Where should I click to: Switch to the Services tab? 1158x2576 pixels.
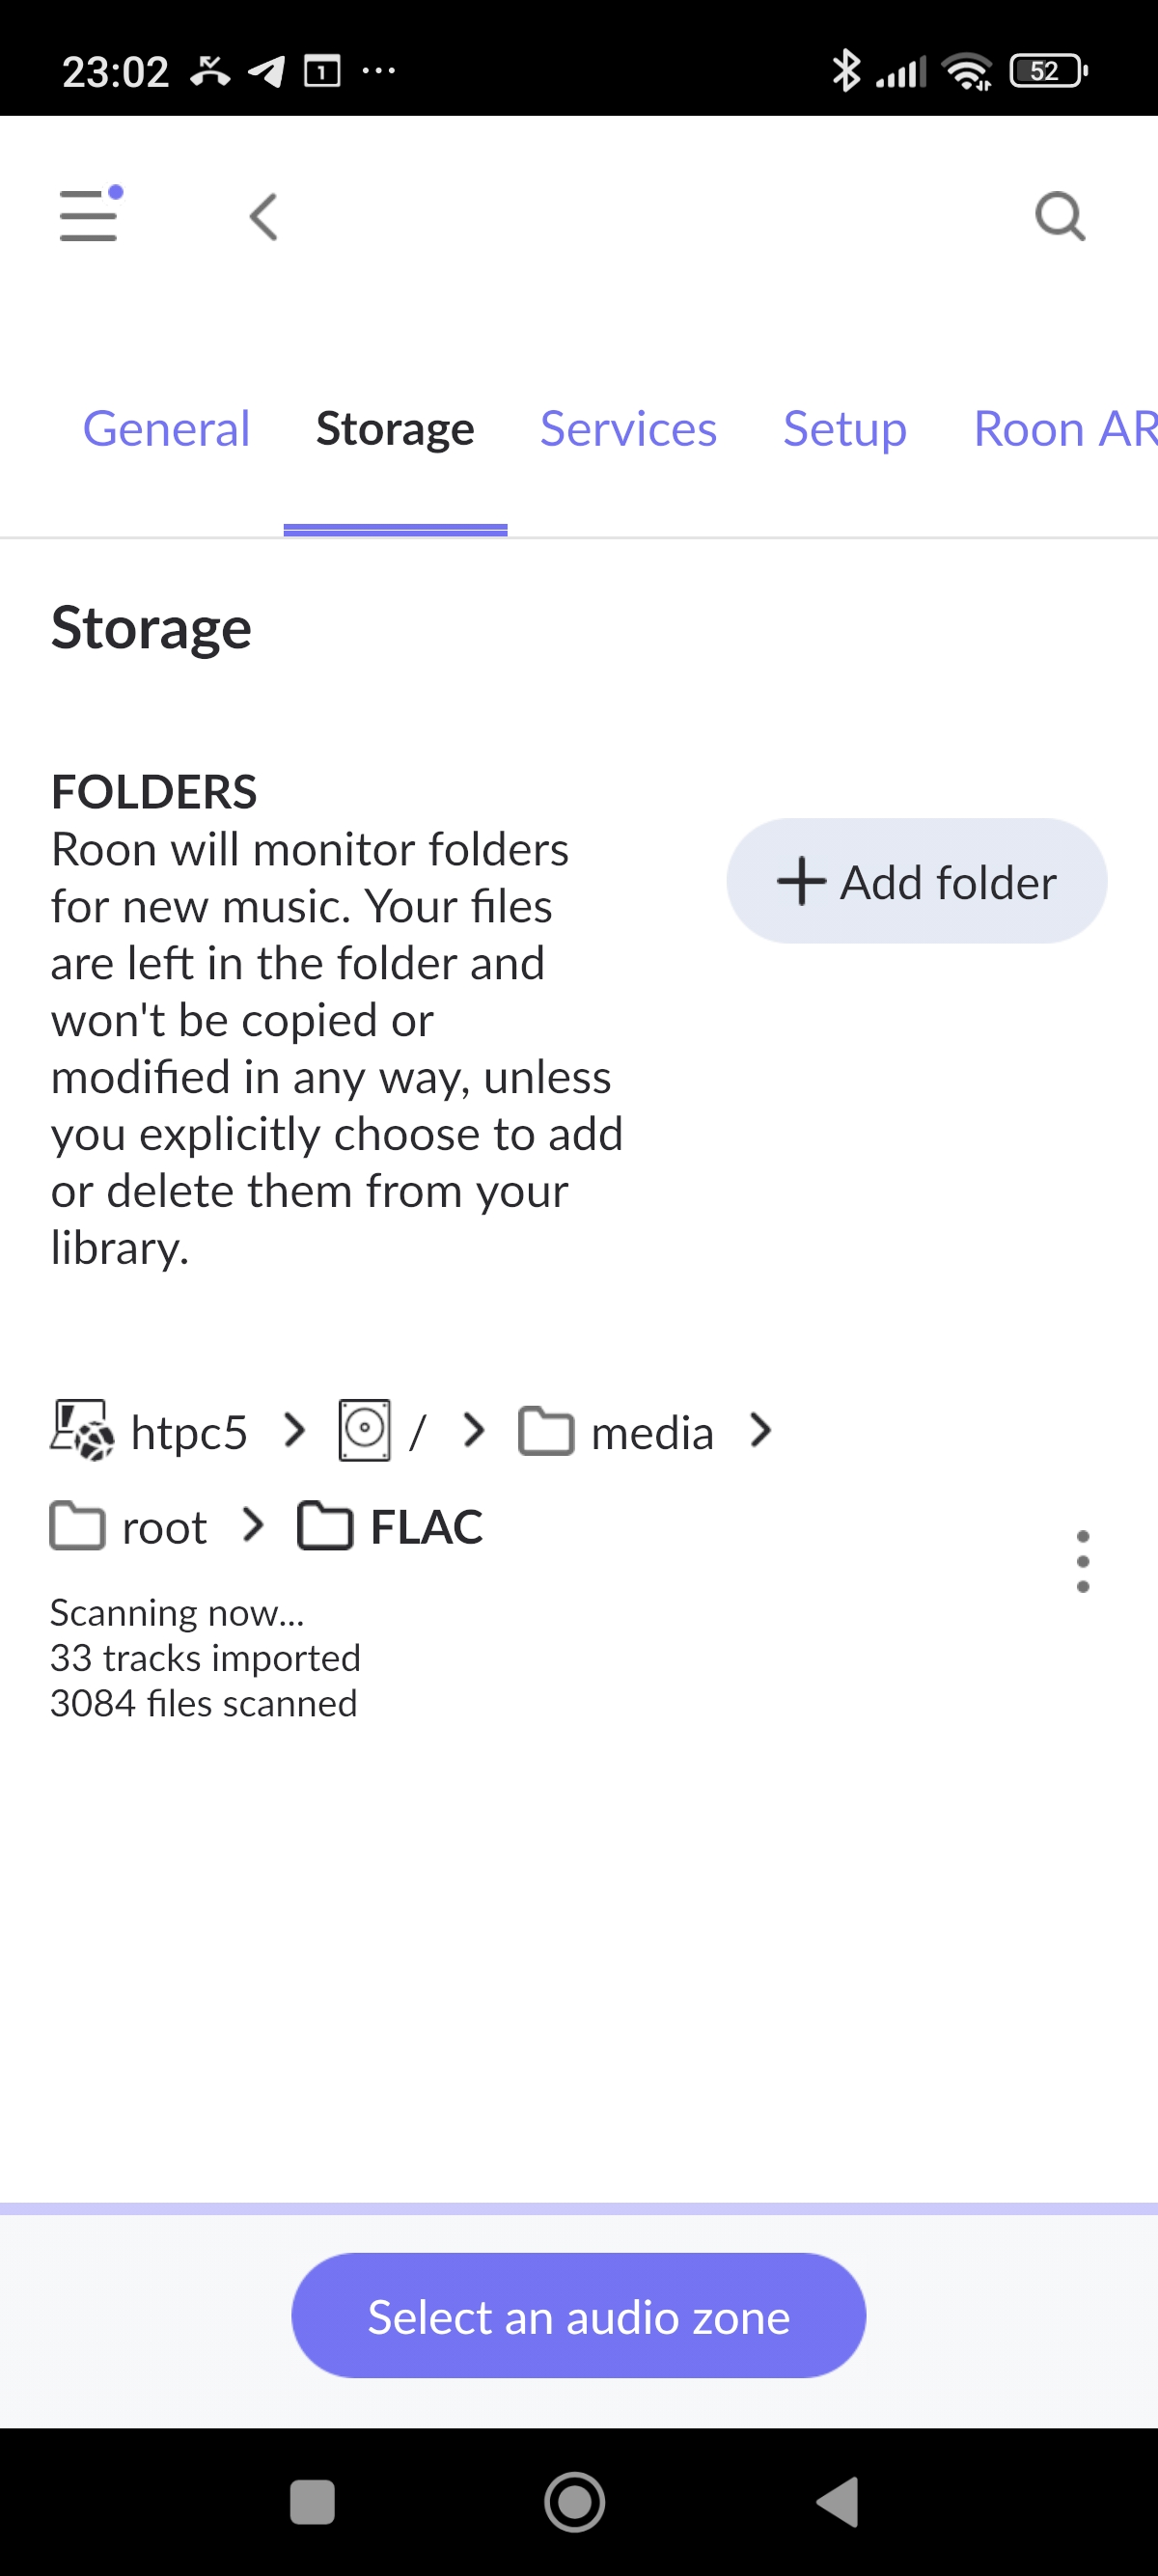628,430
